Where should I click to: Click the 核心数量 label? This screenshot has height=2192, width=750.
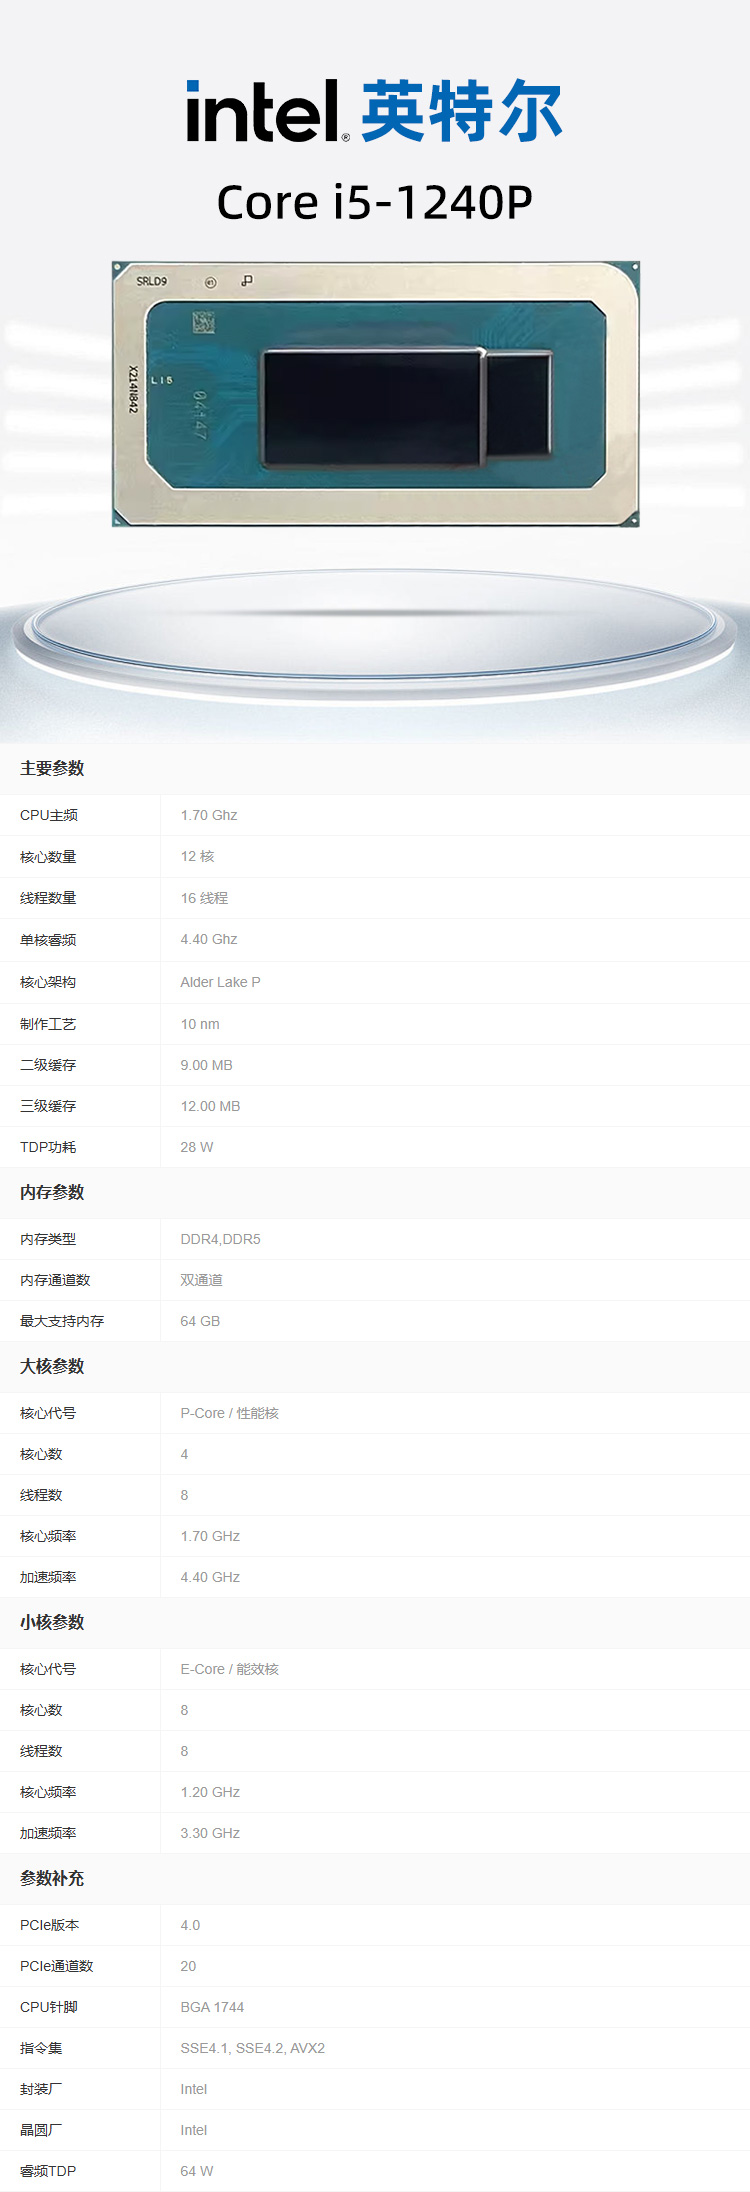(x=48, y=857)
